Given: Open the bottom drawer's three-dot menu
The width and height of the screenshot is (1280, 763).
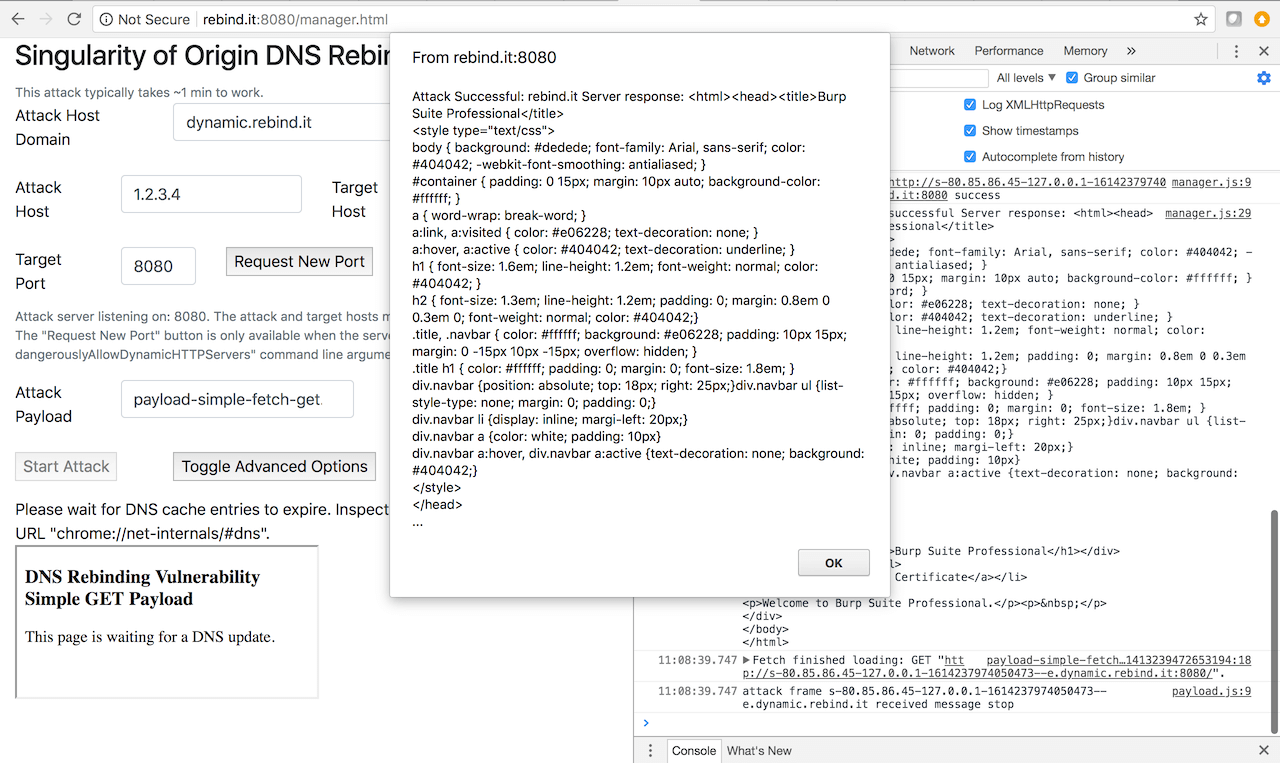Looking at the screenshot, I should [x=650, y=750].
